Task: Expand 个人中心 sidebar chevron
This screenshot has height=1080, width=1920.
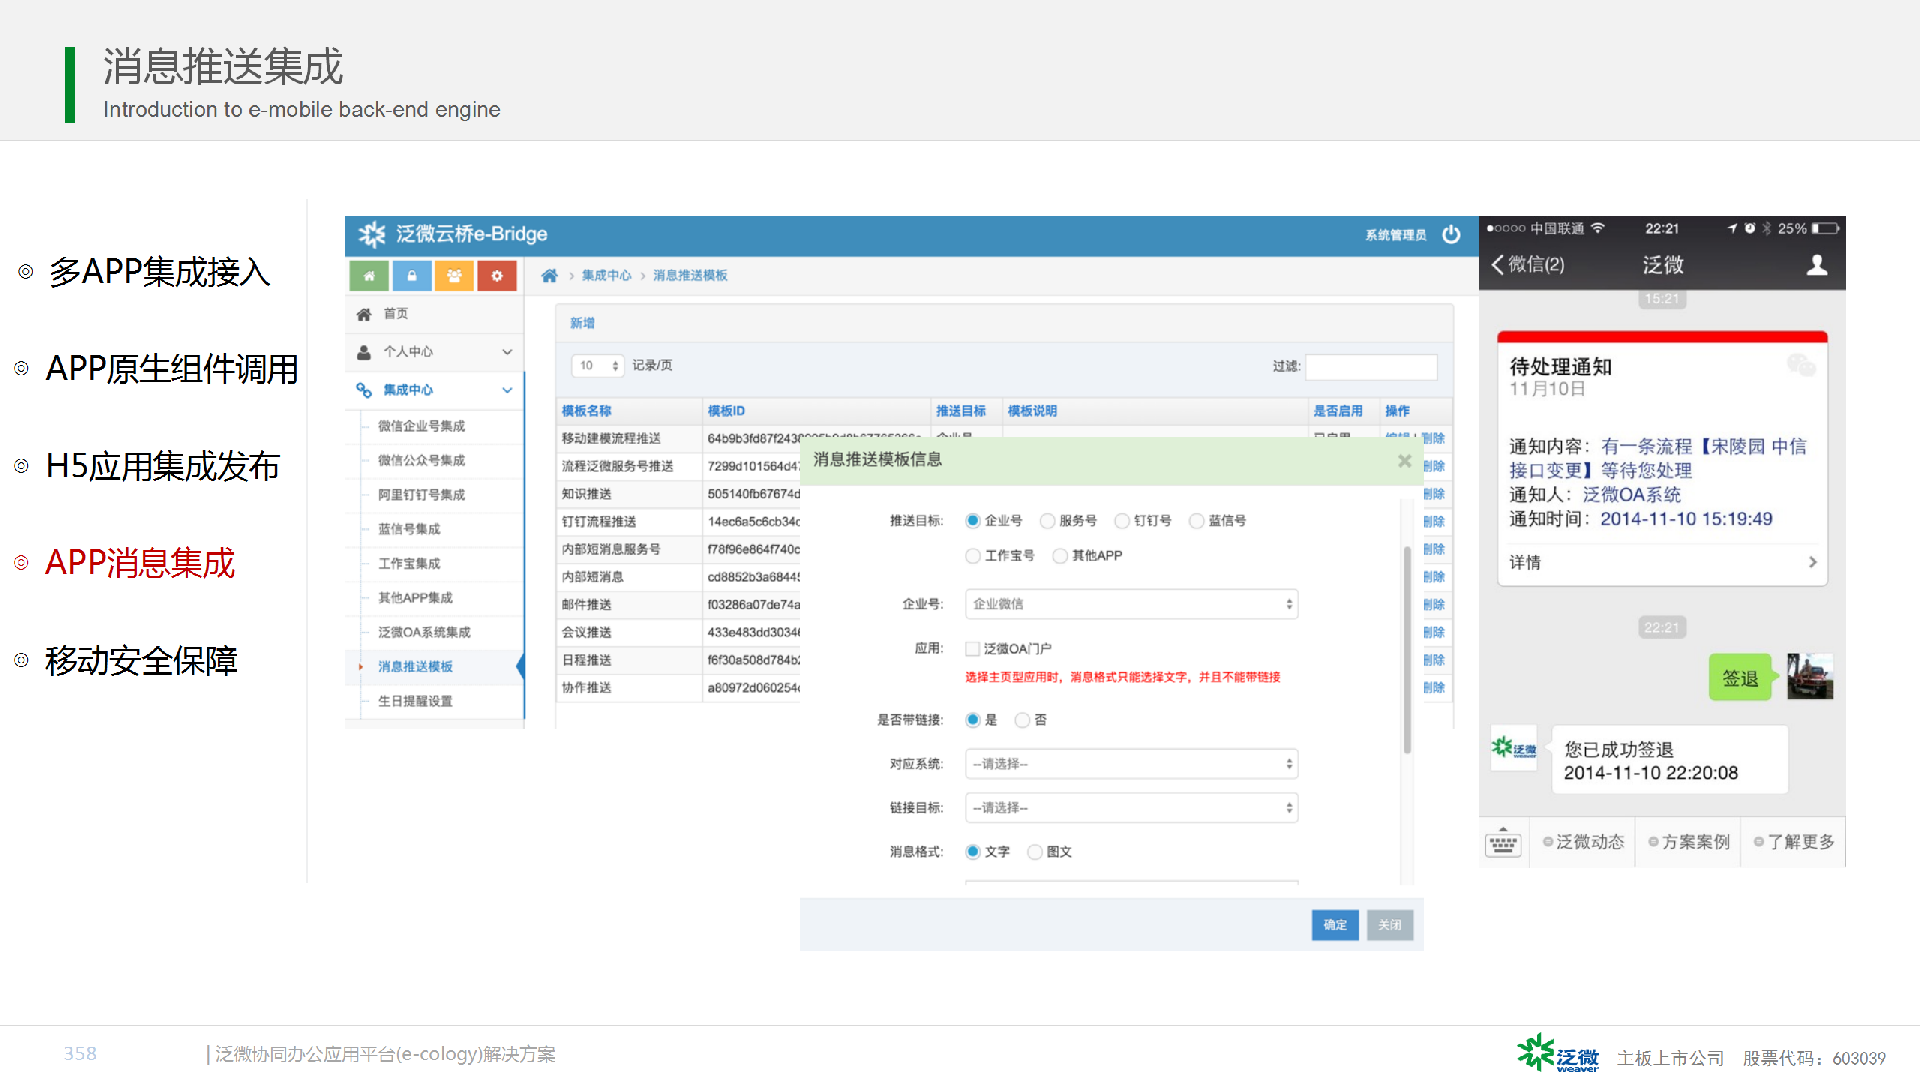Action: pyautogui.click(x=507, y=352)
